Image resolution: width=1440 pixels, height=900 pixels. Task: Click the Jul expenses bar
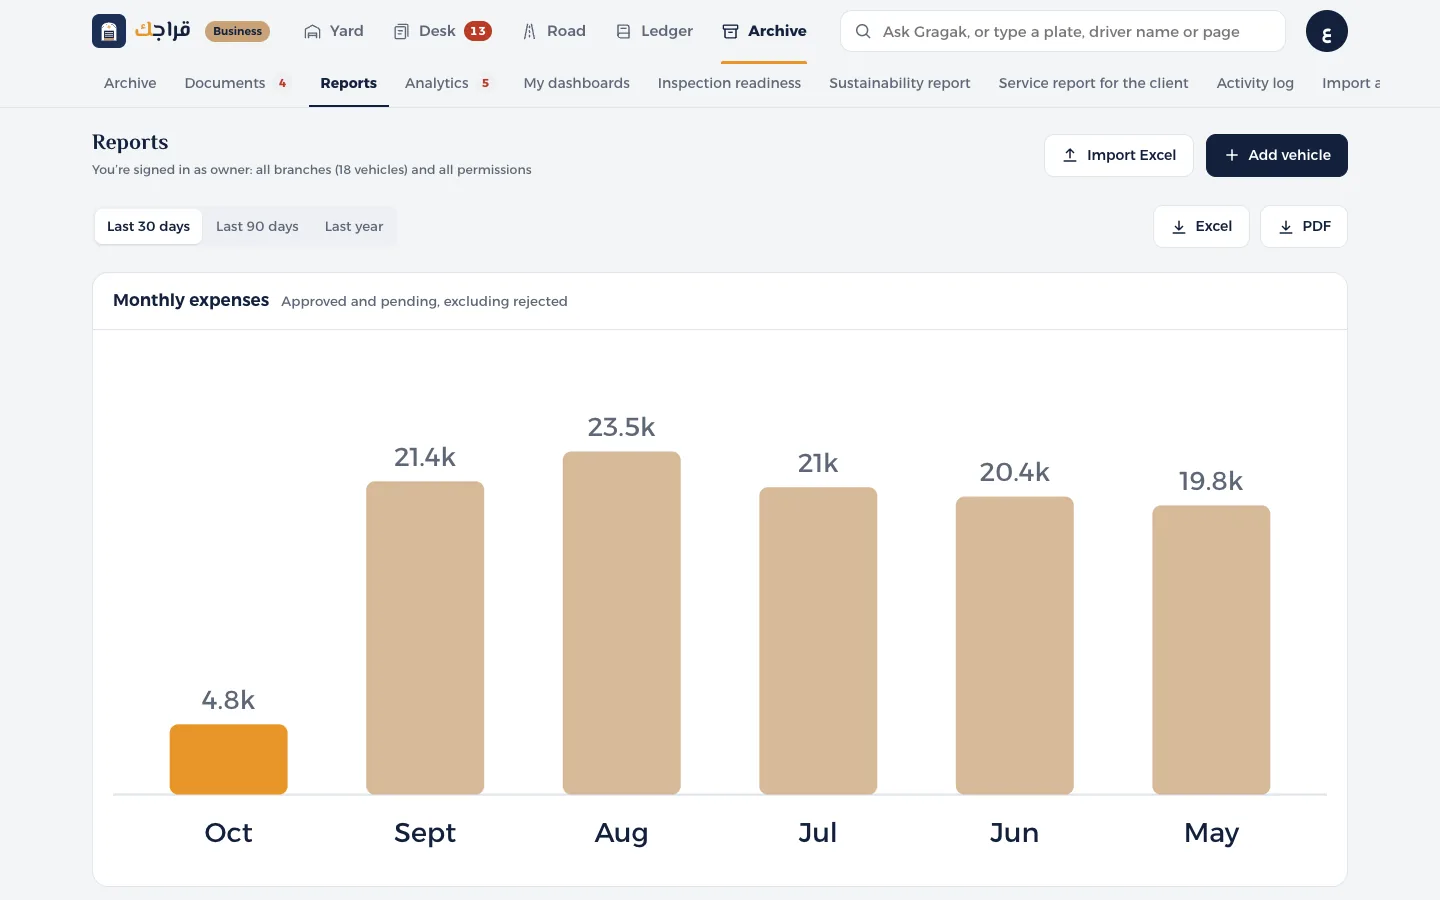818,641
